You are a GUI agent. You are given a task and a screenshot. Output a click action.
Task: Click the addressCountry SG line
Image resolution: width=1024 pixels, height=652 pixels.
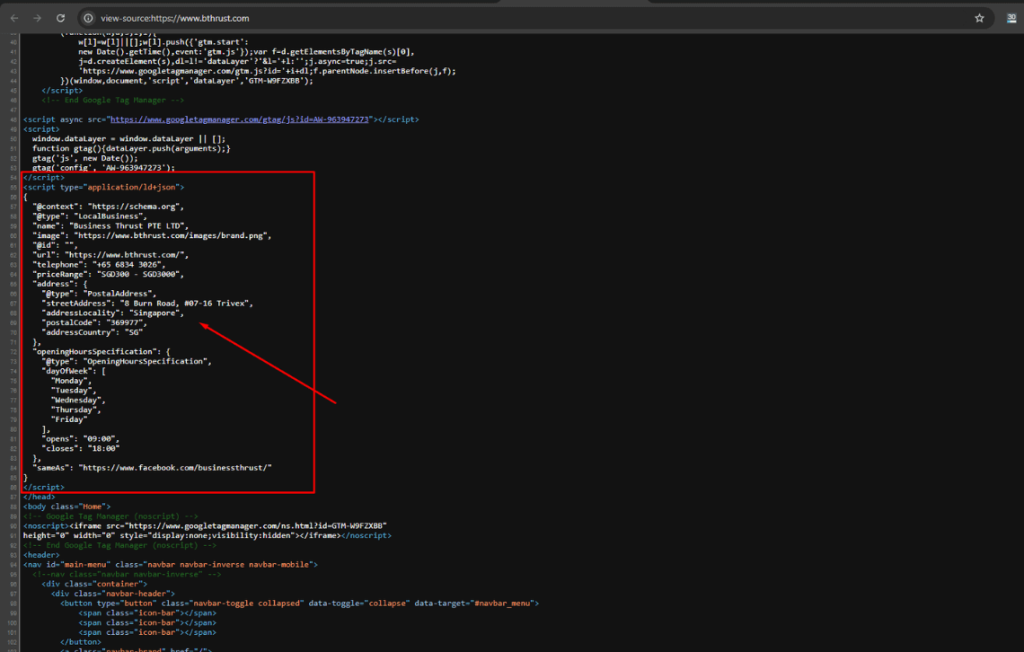pyautogui.click(x=92, y=333)
